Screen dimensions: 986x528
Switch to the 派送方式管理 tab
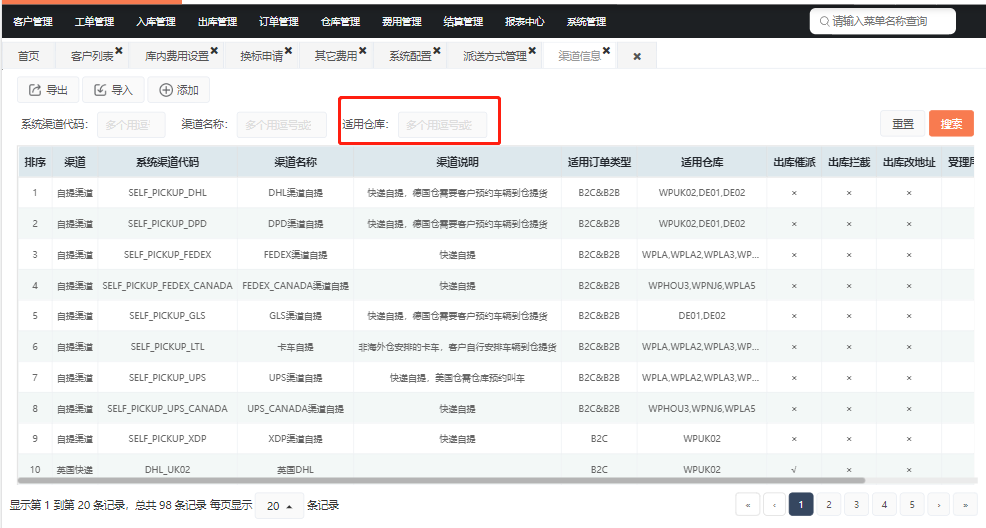point(495,56)
